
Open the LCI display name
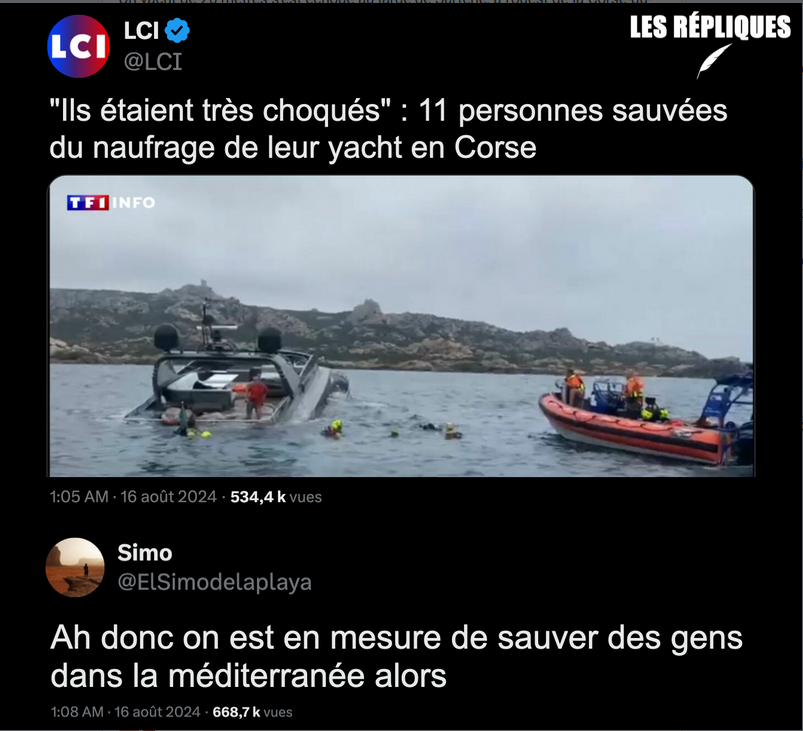pyautogui.click(x=141, y=31)
